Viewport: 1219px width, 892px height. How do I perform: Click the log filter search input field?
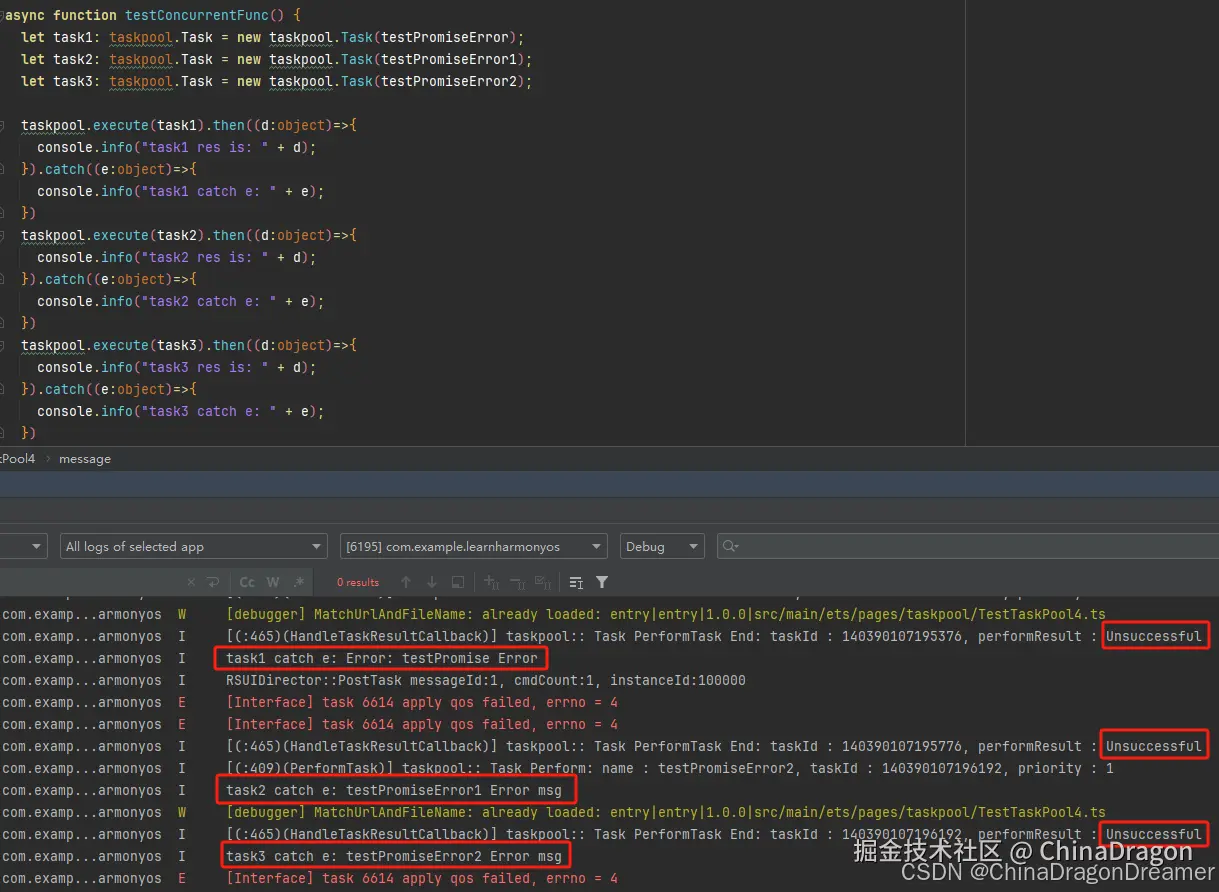[x=967, y=546]
